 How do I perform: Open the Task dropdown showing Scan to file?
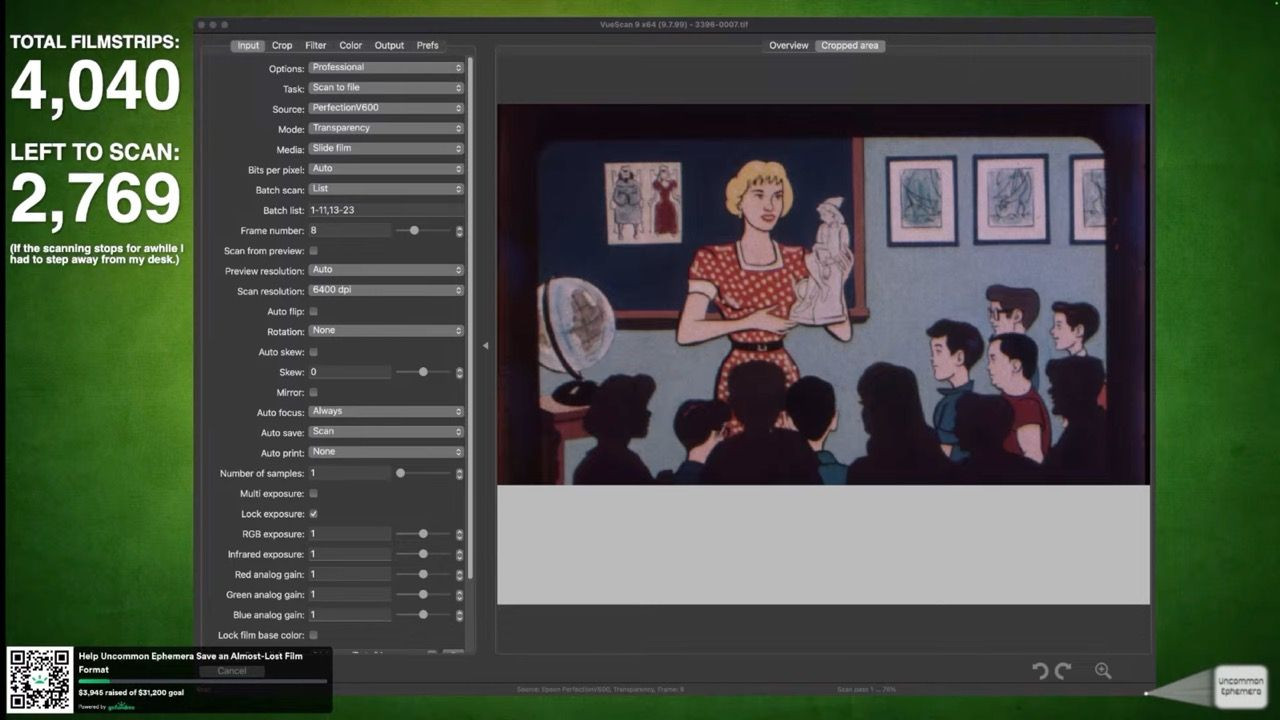coord(386,88)
